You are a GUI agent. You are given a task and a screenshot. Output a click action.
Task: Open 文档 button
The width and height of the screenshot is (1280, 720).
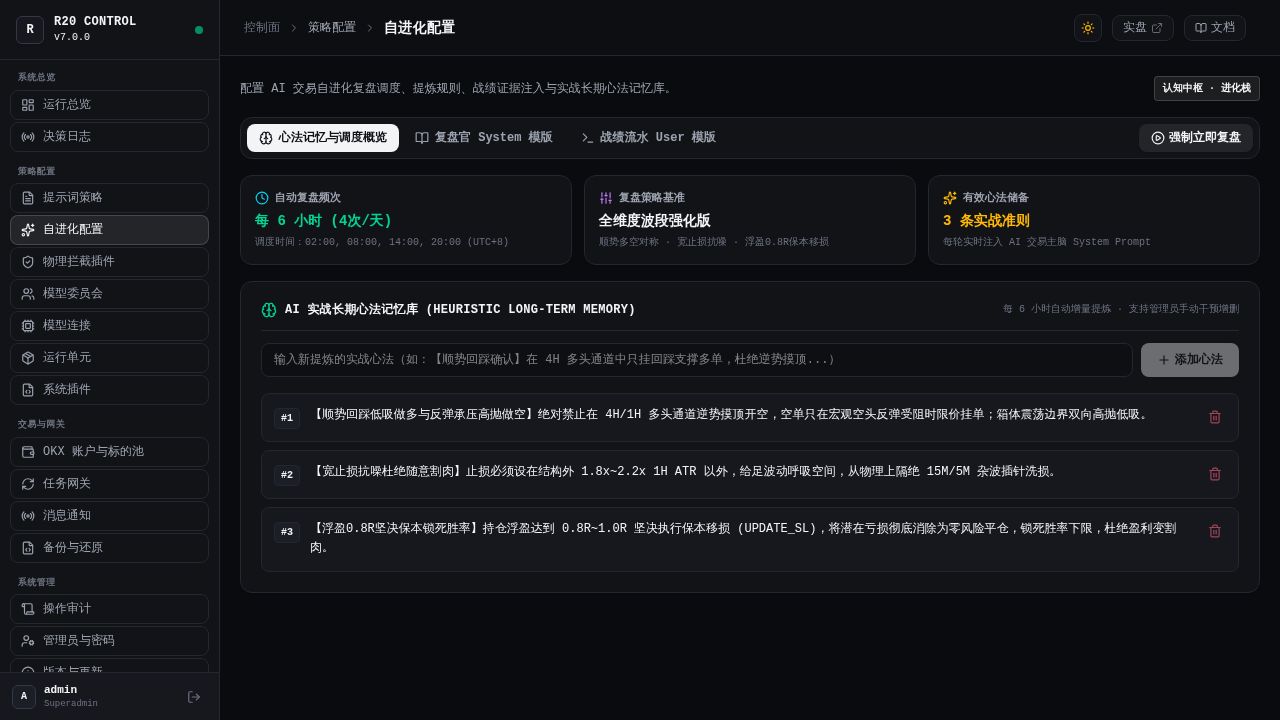[x=1215, y=28]
